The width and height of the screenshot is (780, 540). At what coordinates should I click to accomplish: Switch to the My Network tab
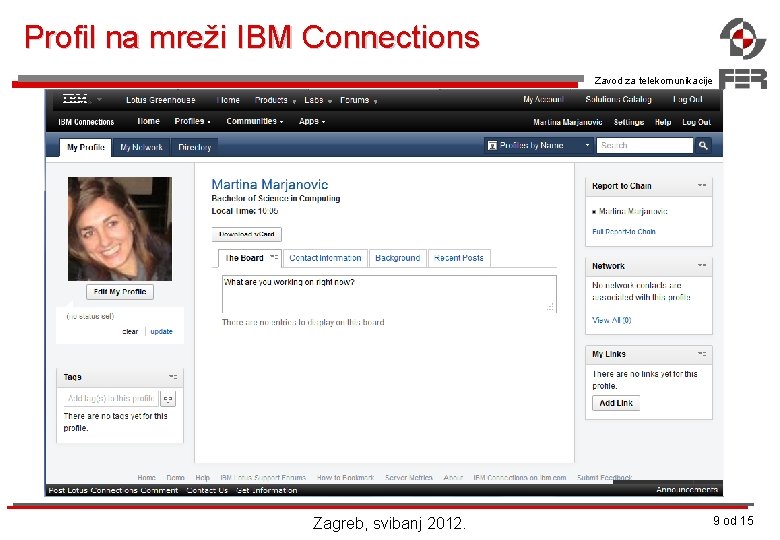[x=141, y=147]
